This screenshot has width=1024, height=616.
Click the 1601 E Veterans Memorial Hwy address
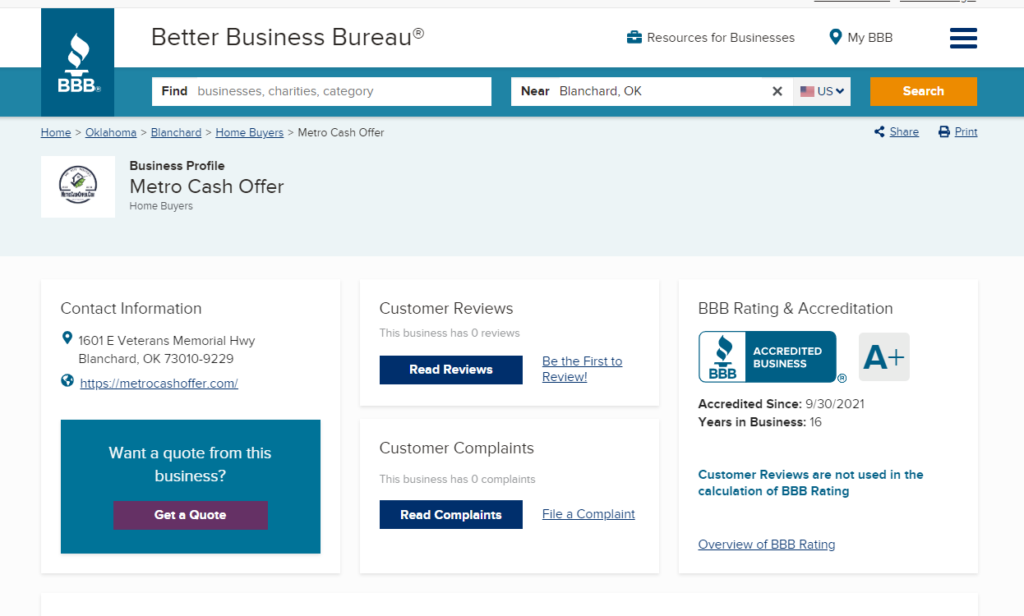click(167, 349)
